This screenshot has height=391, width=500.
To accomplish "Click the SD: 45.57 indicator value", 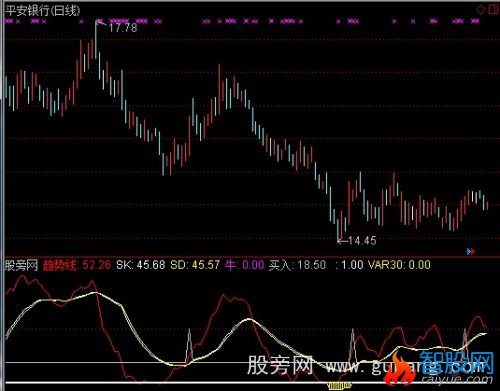I will point(195,265).
